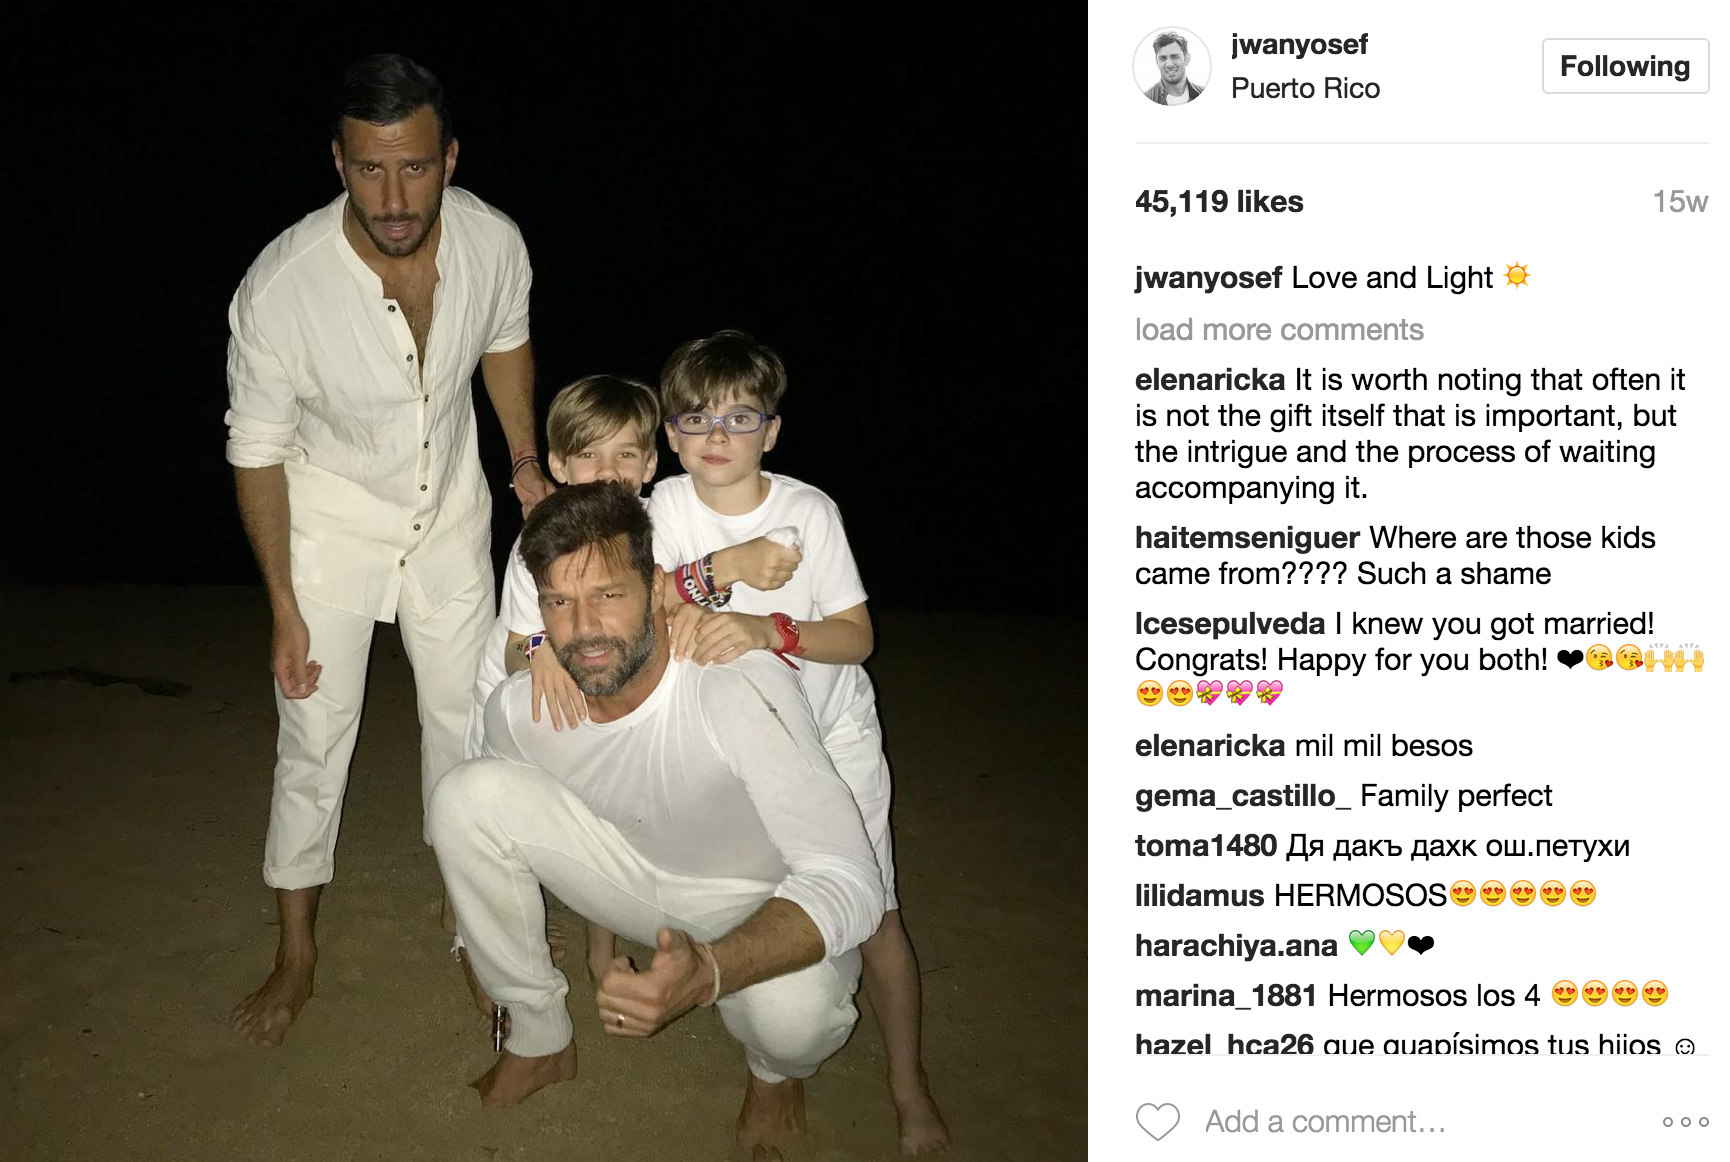Click the 15w post timestamp
Image resolution: width=1730 pixels, height=1162 pixels.
coord(1680,202)
